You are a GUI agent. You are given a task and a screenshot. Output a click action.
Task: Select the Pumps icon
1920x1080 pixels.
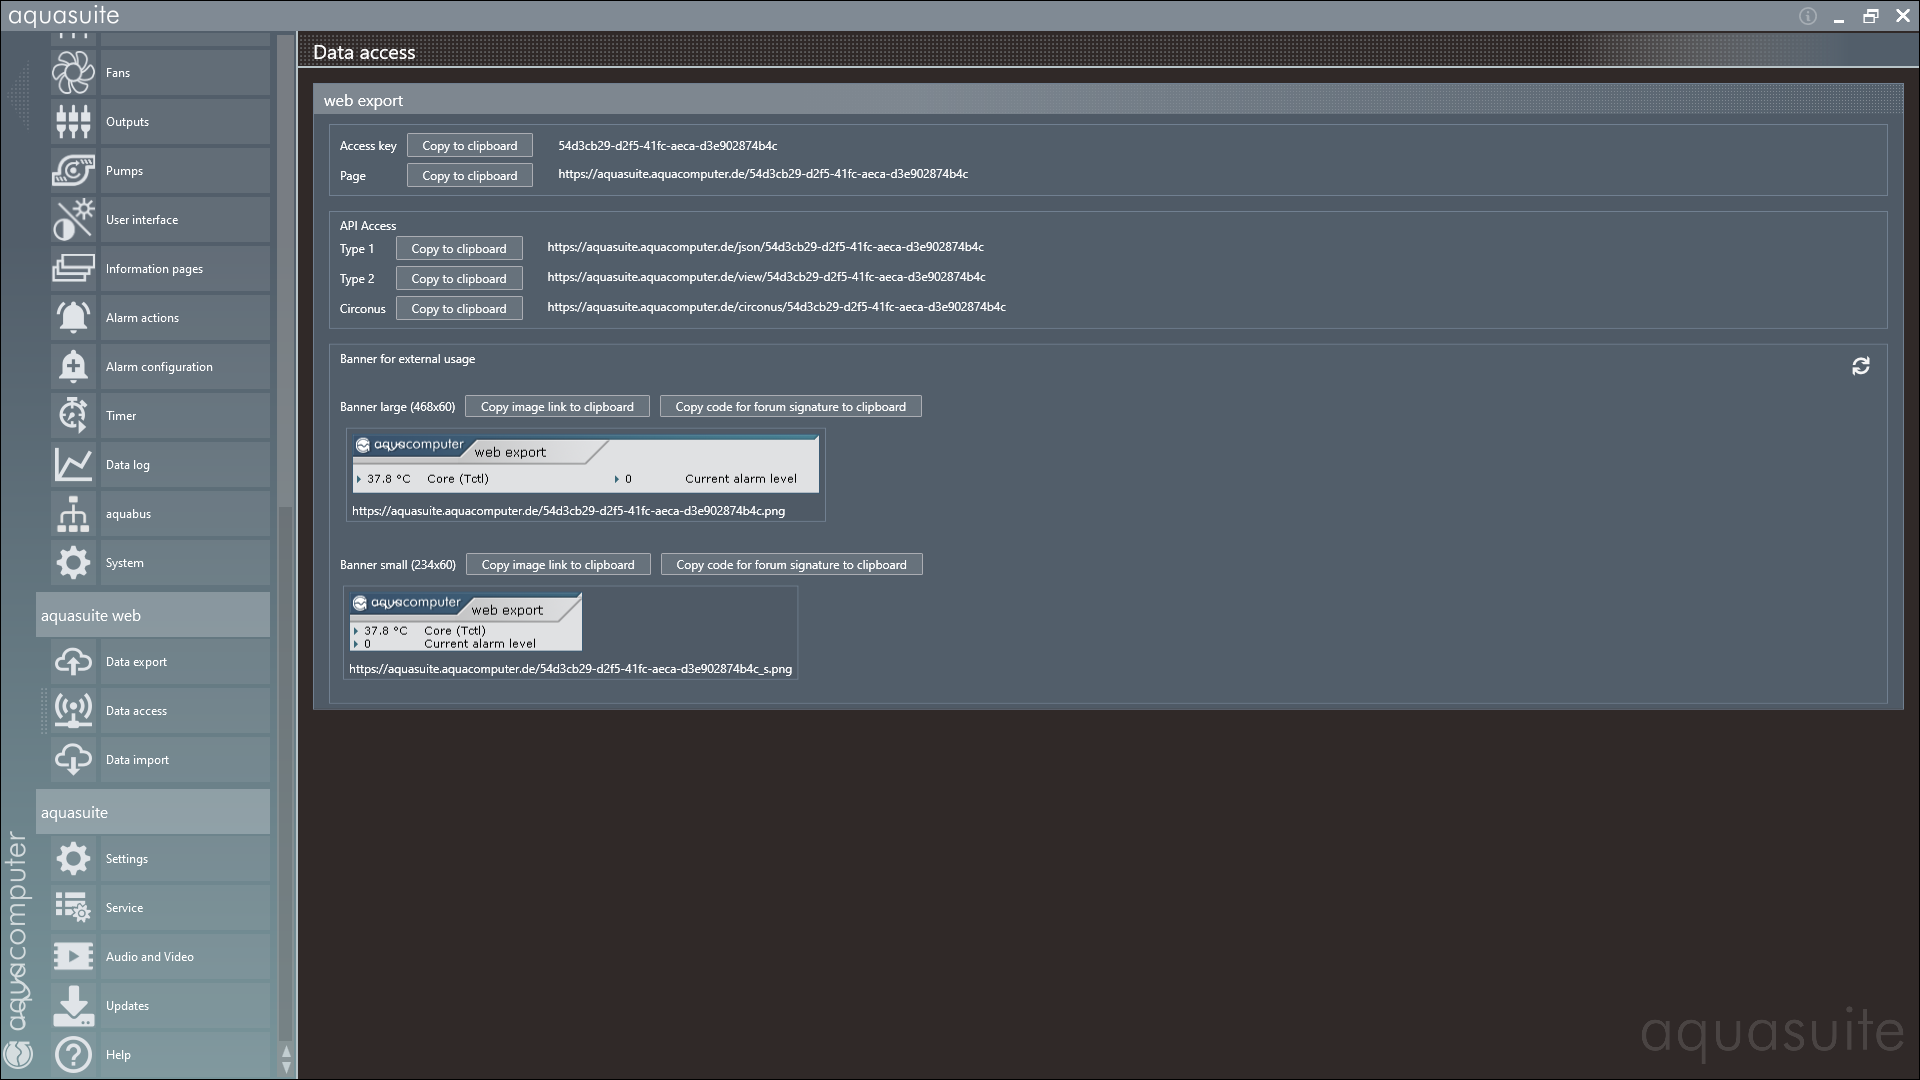coord(73,171)
